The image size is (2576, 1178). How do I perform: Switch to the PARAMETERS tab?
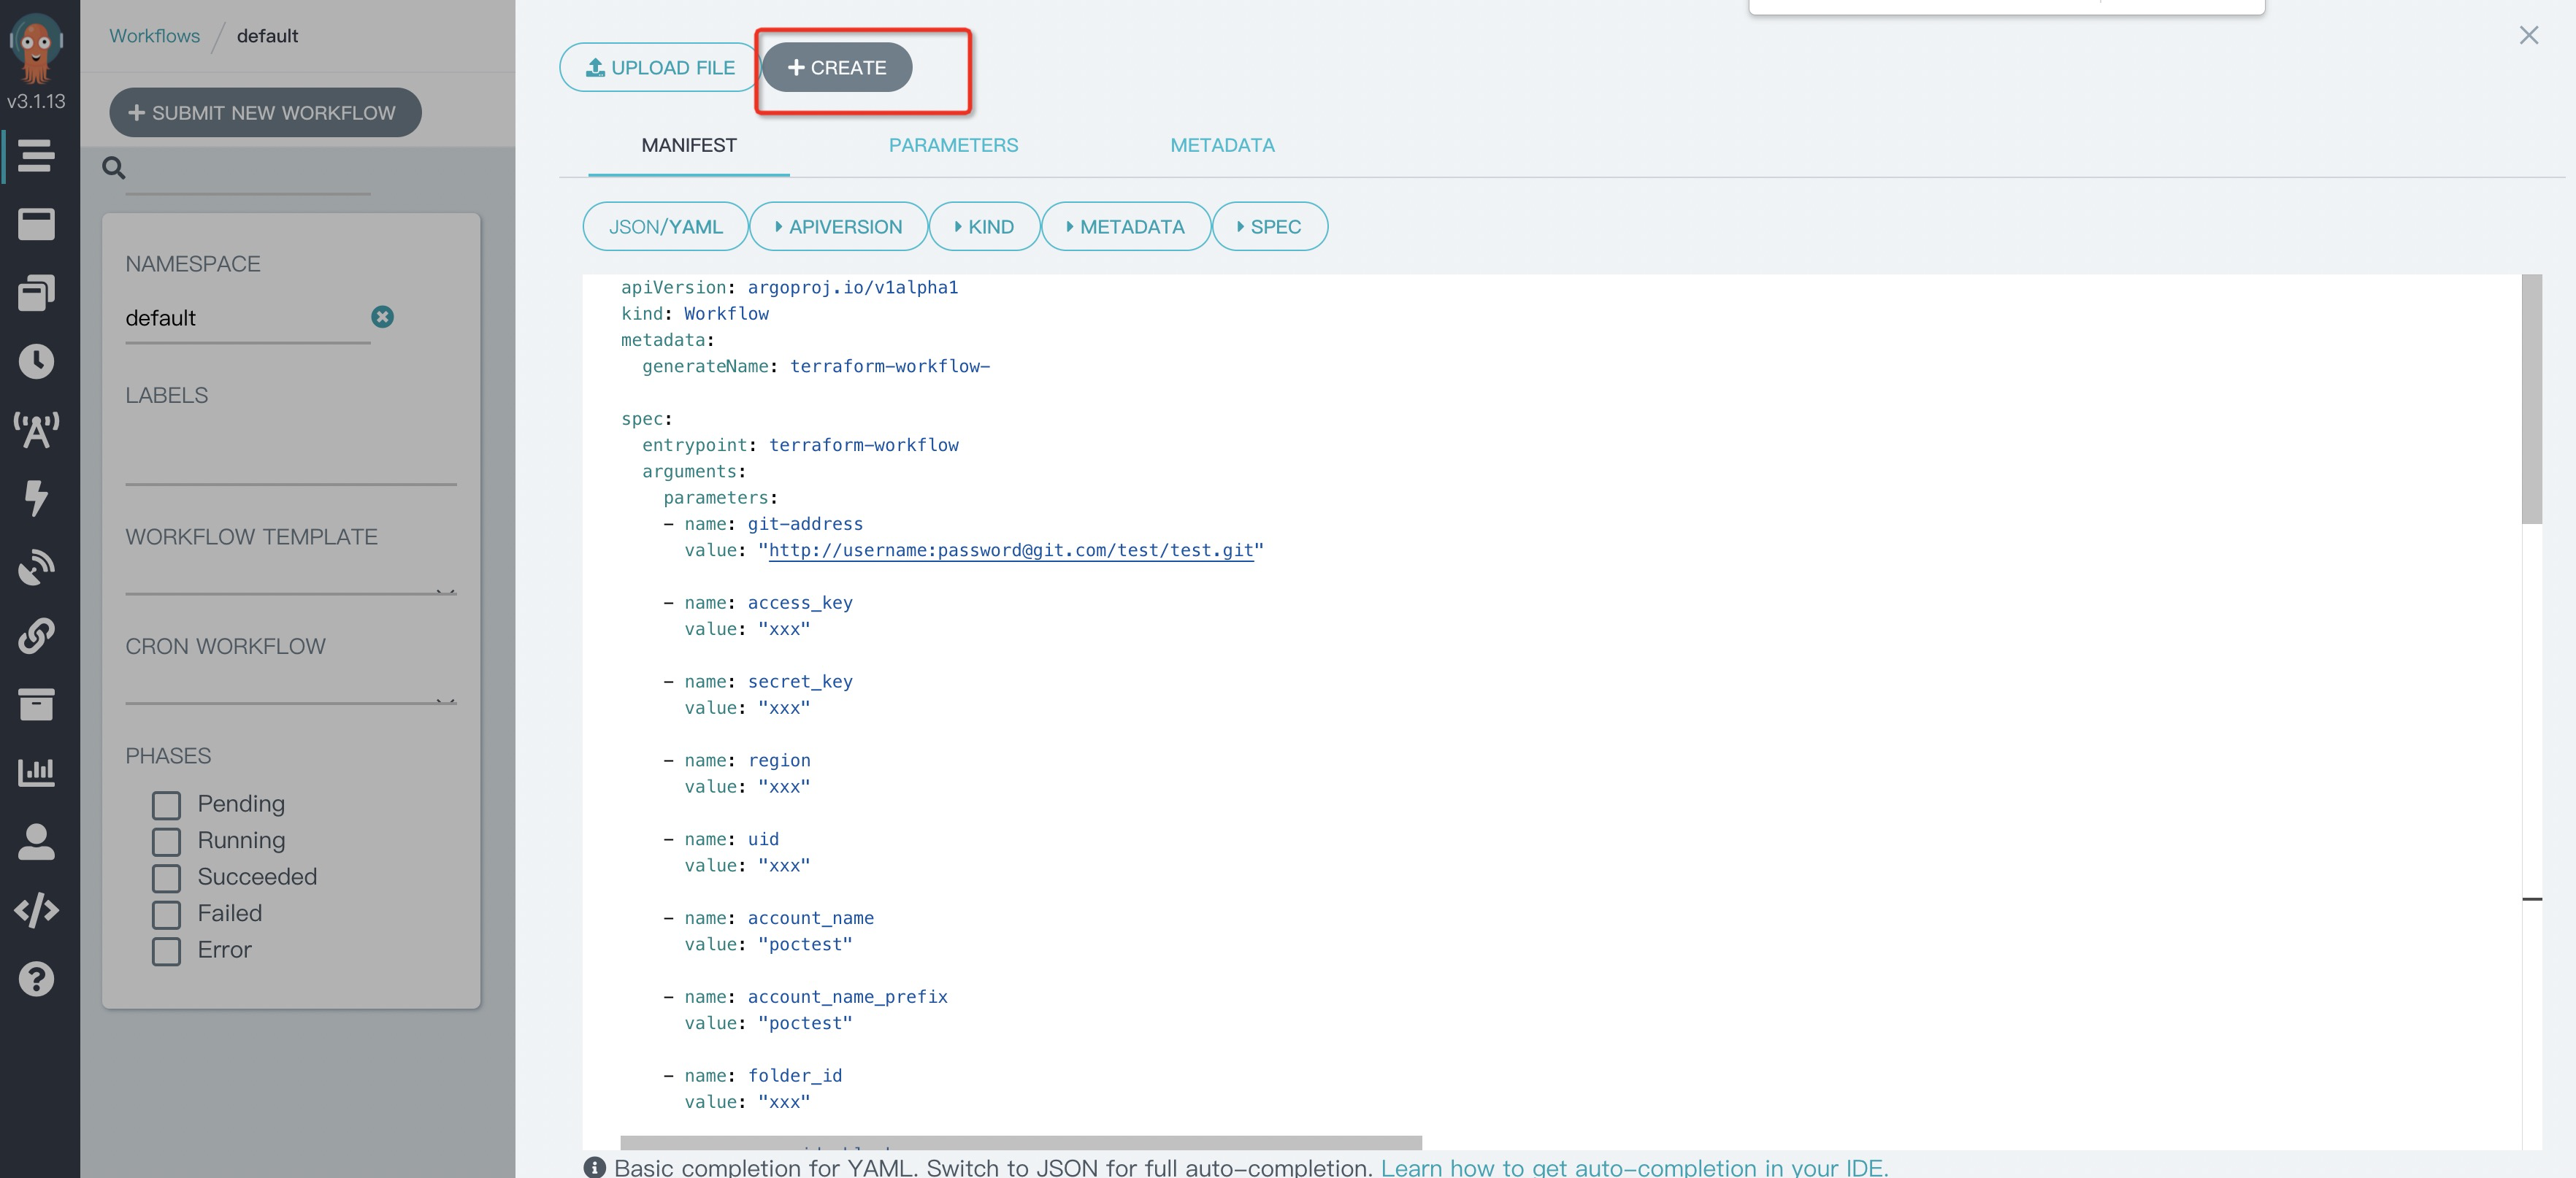(x=953, y=145)
